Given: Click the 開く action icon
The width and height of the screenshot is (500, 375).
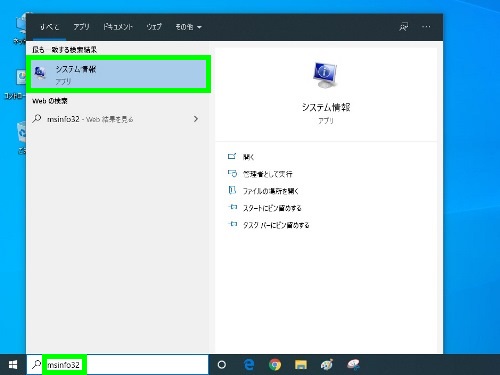Looking at the screenshot, I should 232,156.
